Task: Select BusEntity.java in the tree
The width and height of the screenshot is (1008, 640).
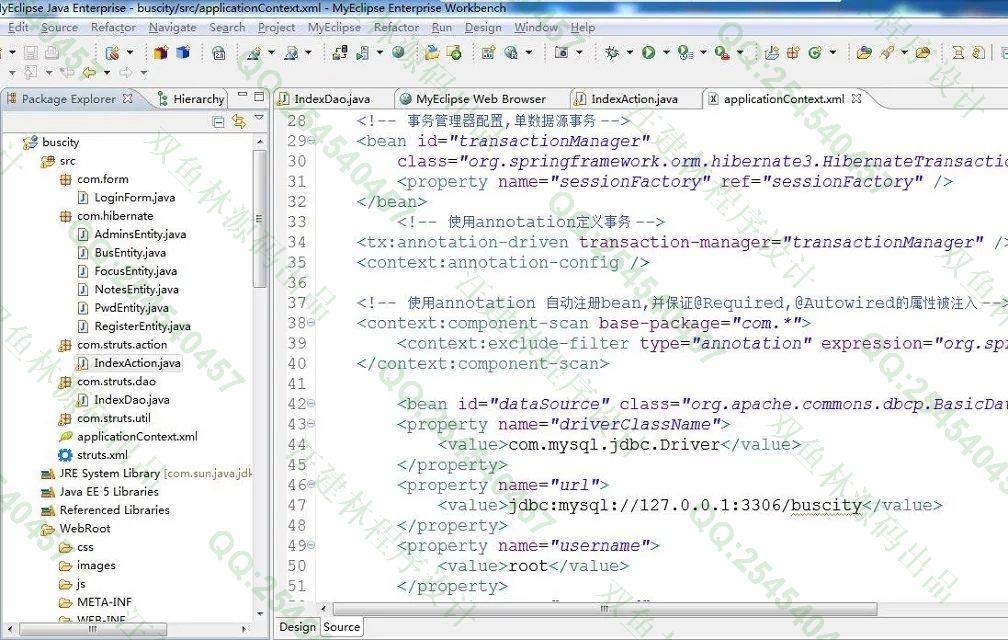Action: pos(130,253)
